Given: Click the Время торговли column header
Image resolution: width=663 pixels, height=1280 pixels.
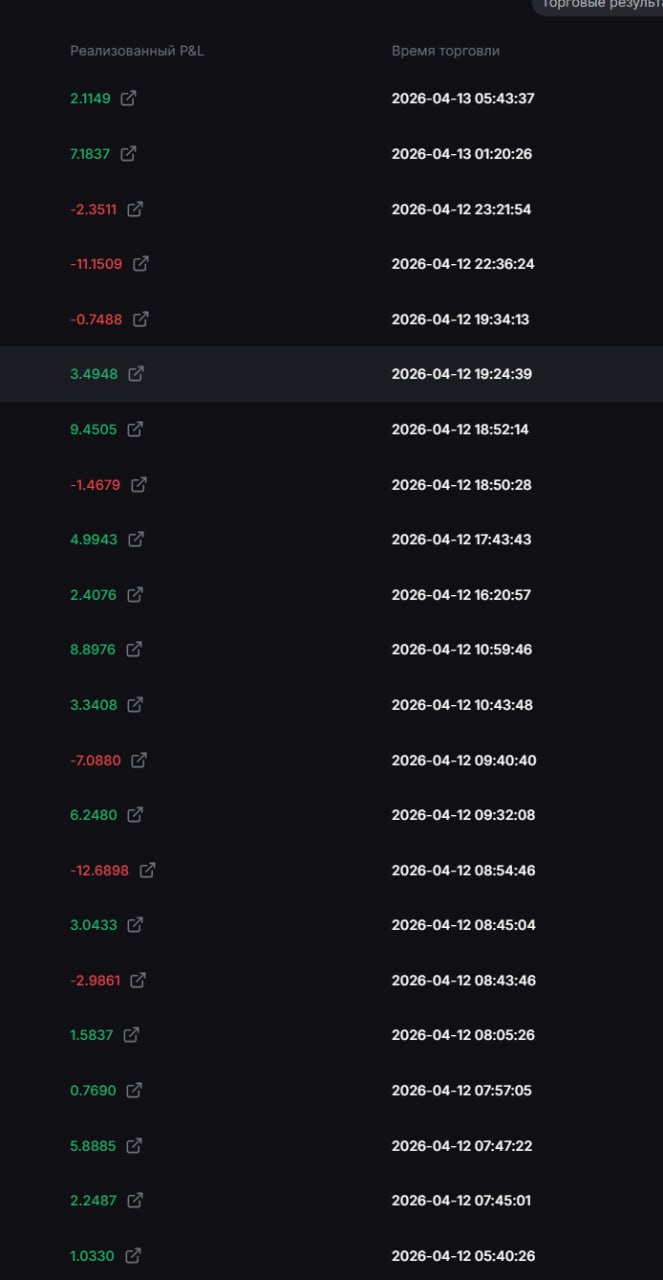Looking at the screenshot, I should (x=445, y=50).
